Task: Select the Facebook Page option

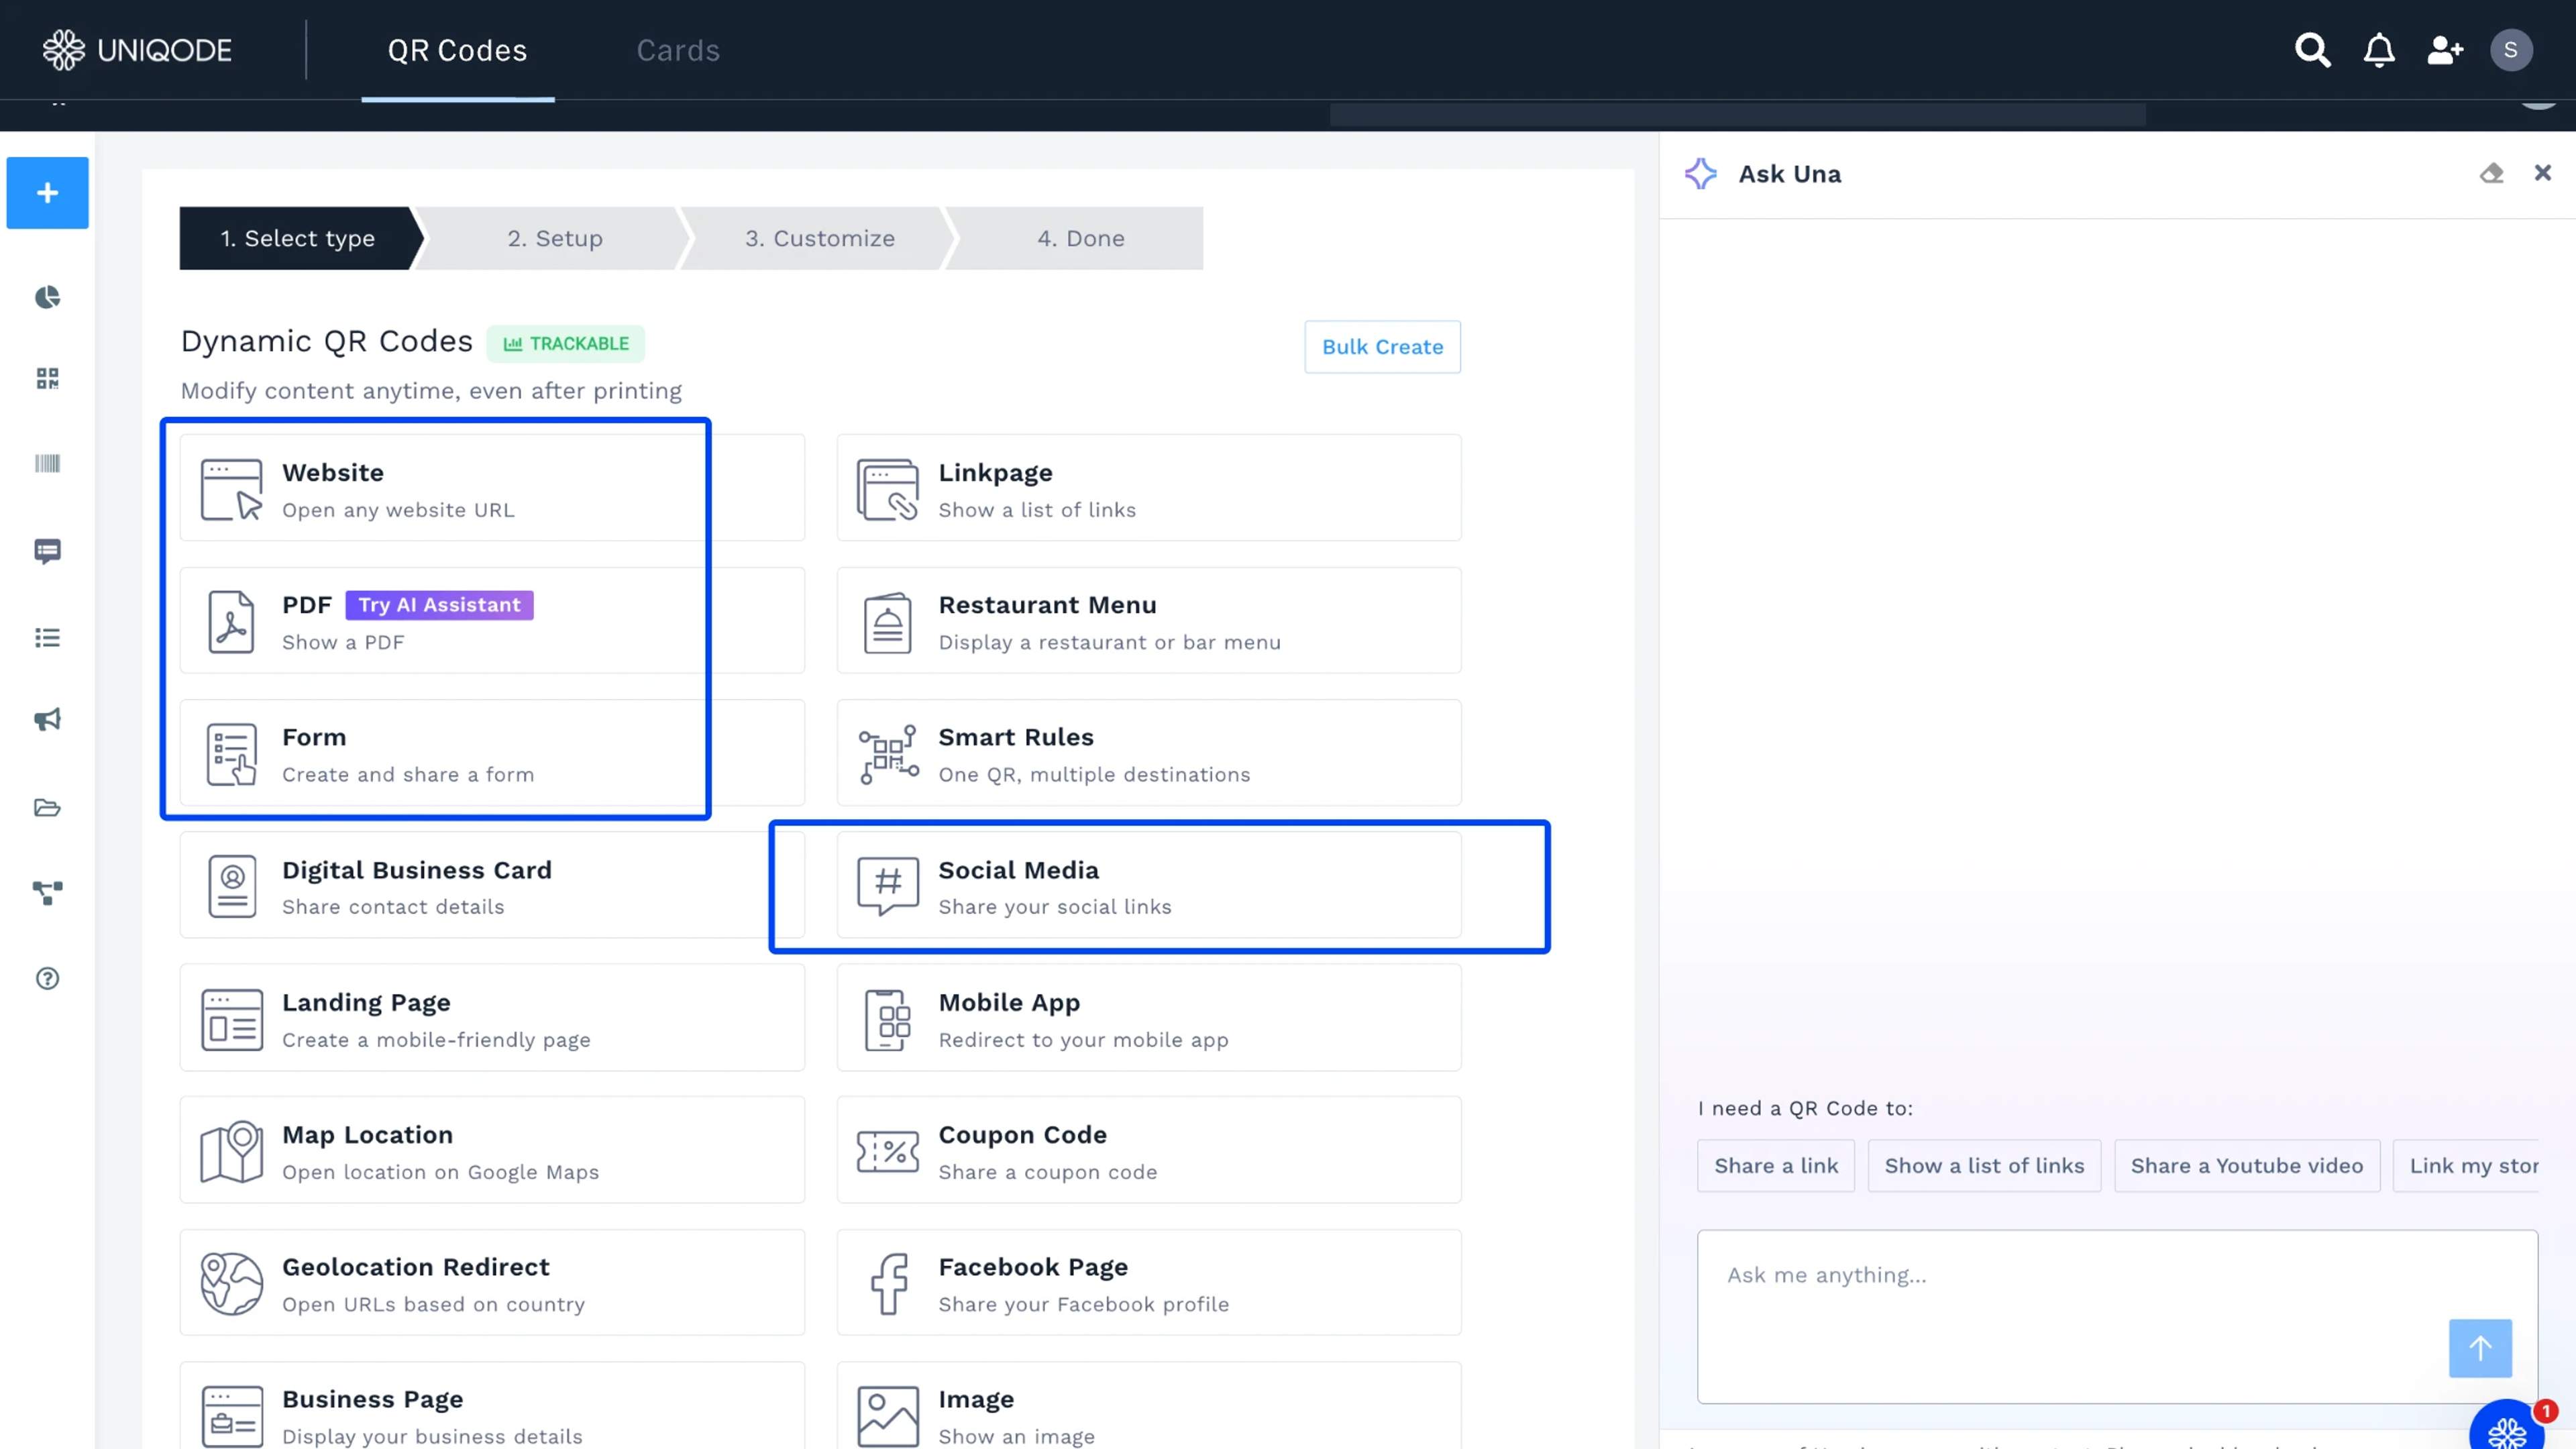Action: tap(1149, 1283)
